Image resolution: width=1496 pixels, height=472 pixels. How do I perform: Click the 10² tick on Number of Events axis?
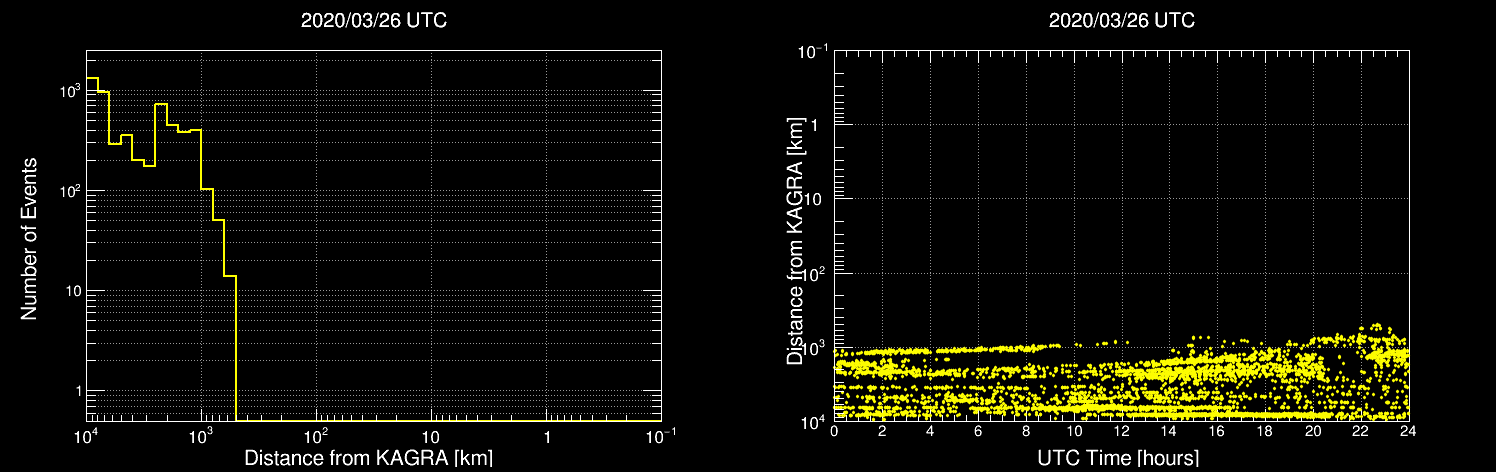pyautogui.click(x=68, y=189)
